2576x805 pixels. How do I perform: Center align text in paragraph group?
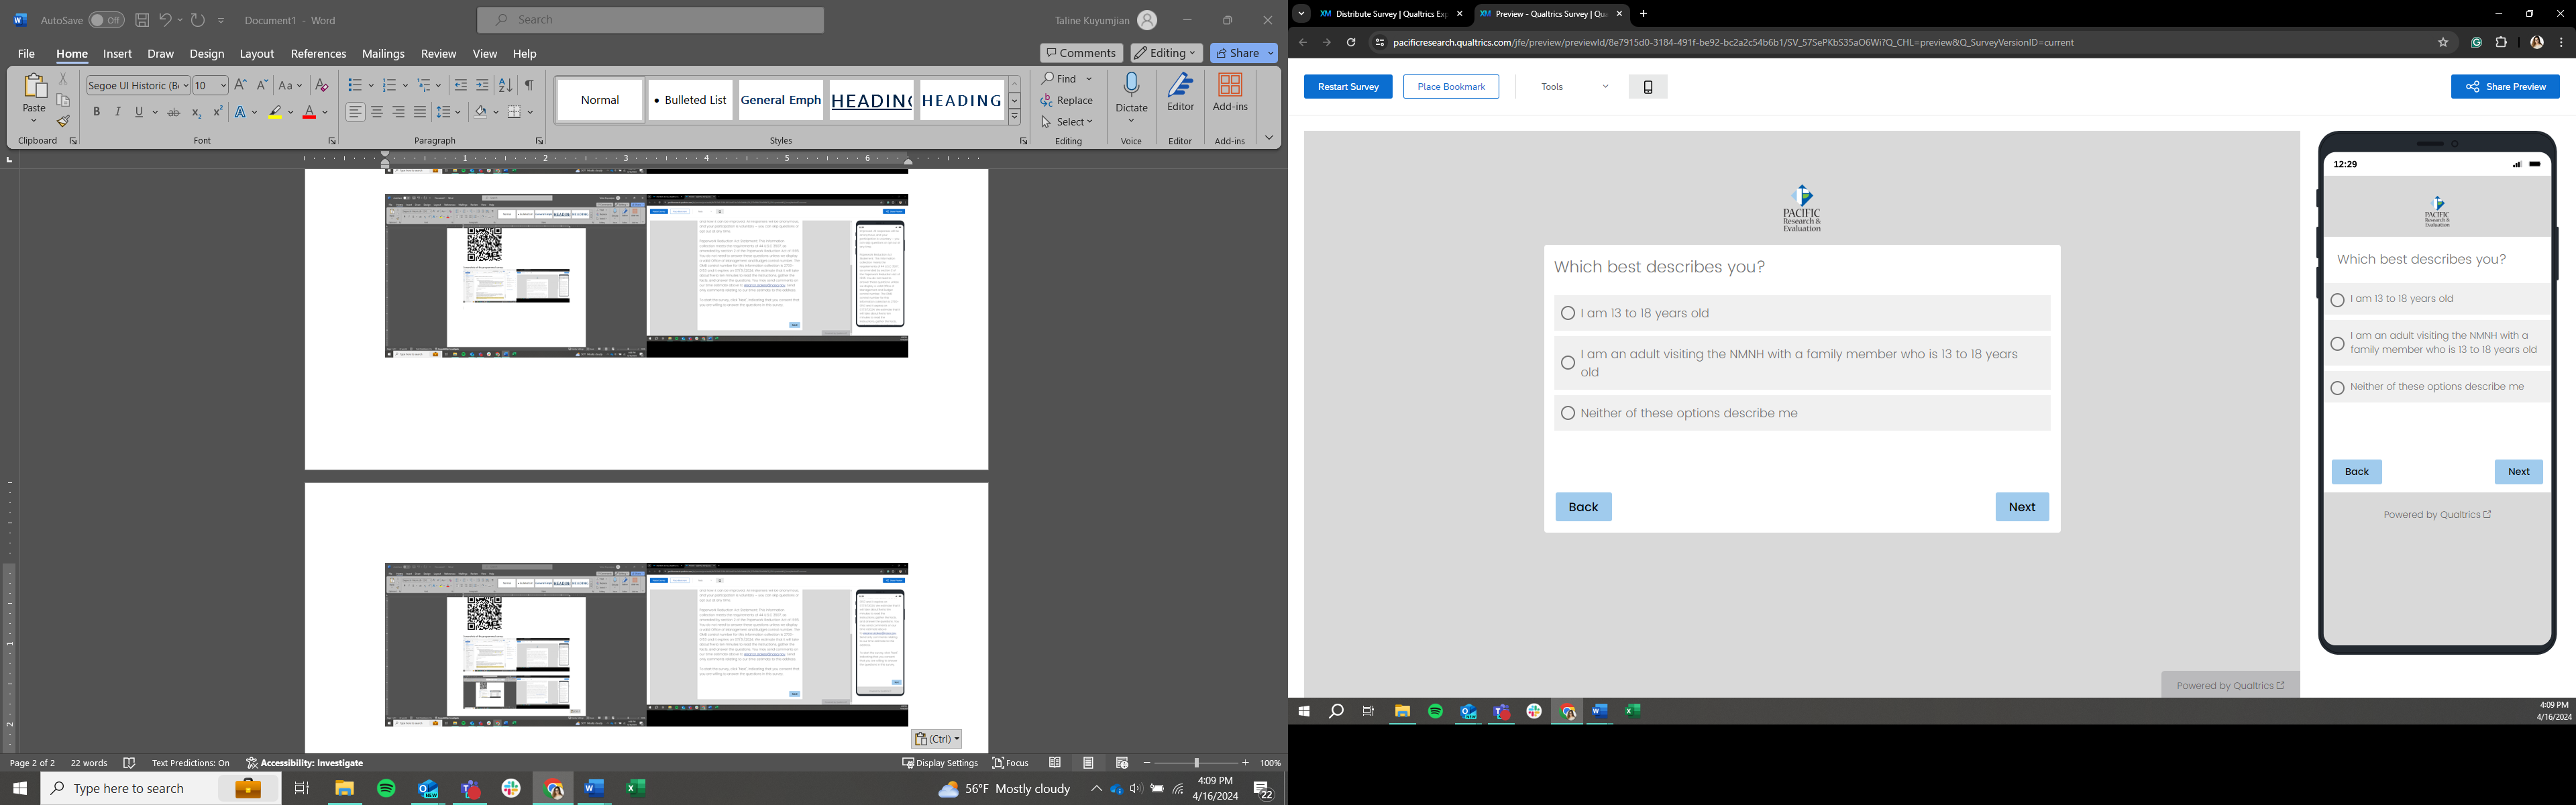click(x=377, y=112)
